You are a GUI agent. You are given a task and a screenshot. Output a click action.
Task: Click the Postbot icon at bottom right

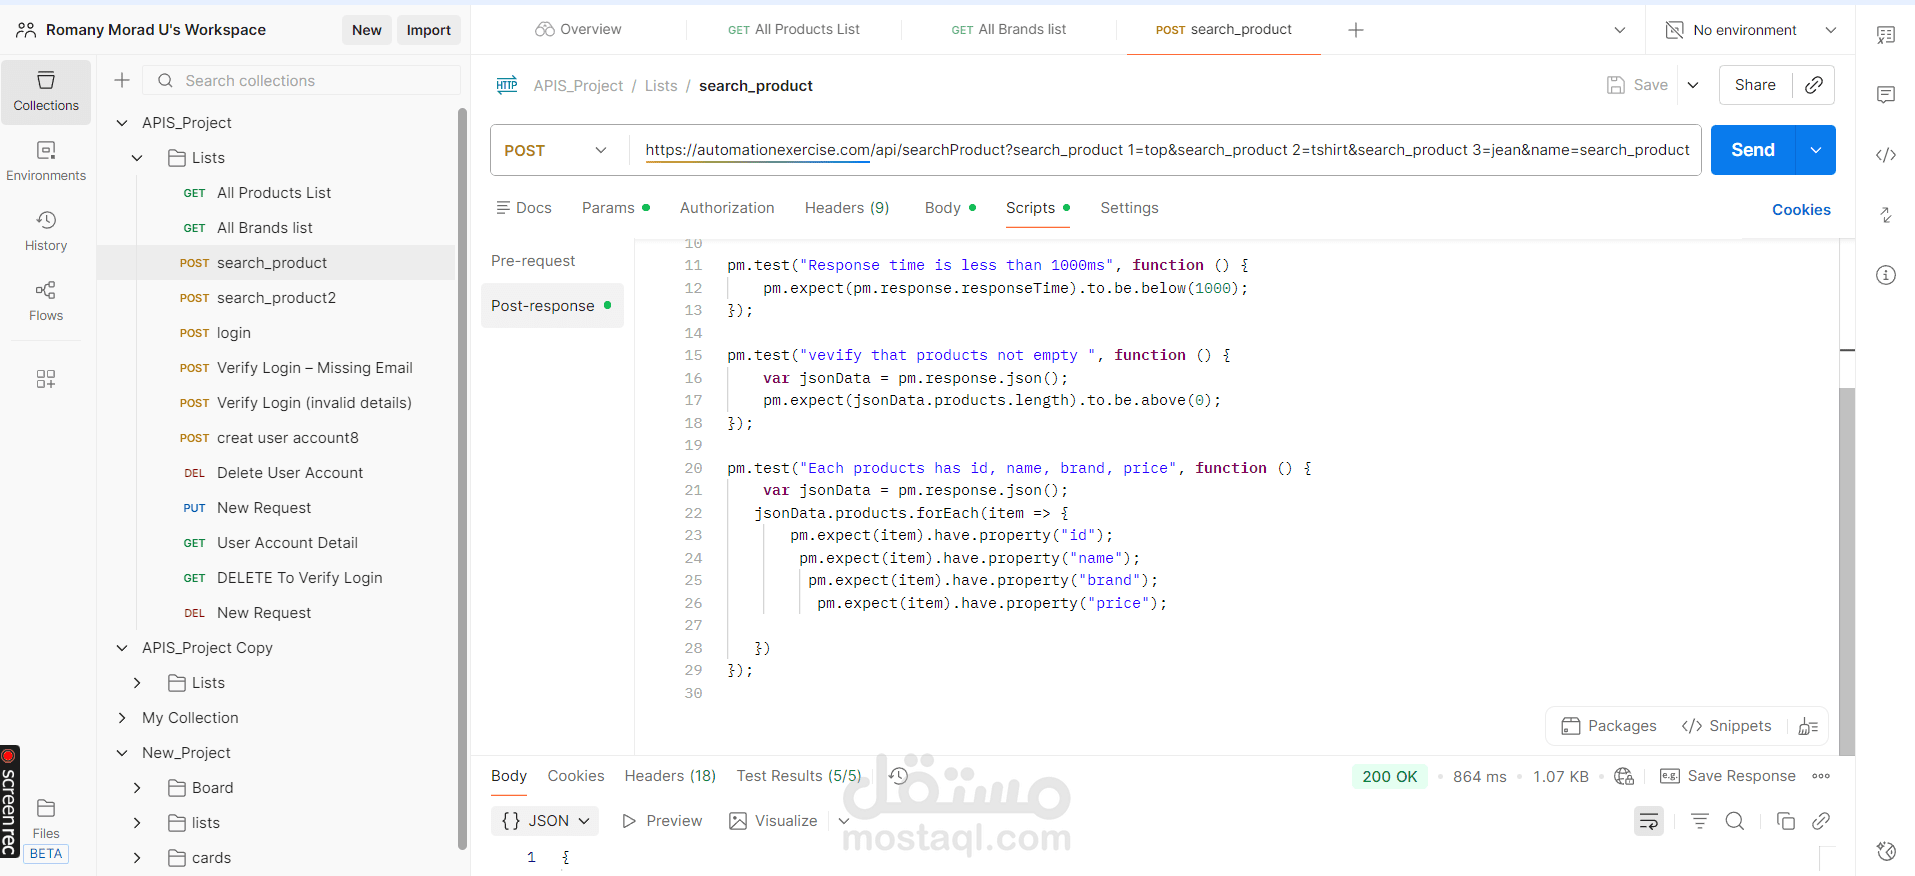tap(1886, 851)
